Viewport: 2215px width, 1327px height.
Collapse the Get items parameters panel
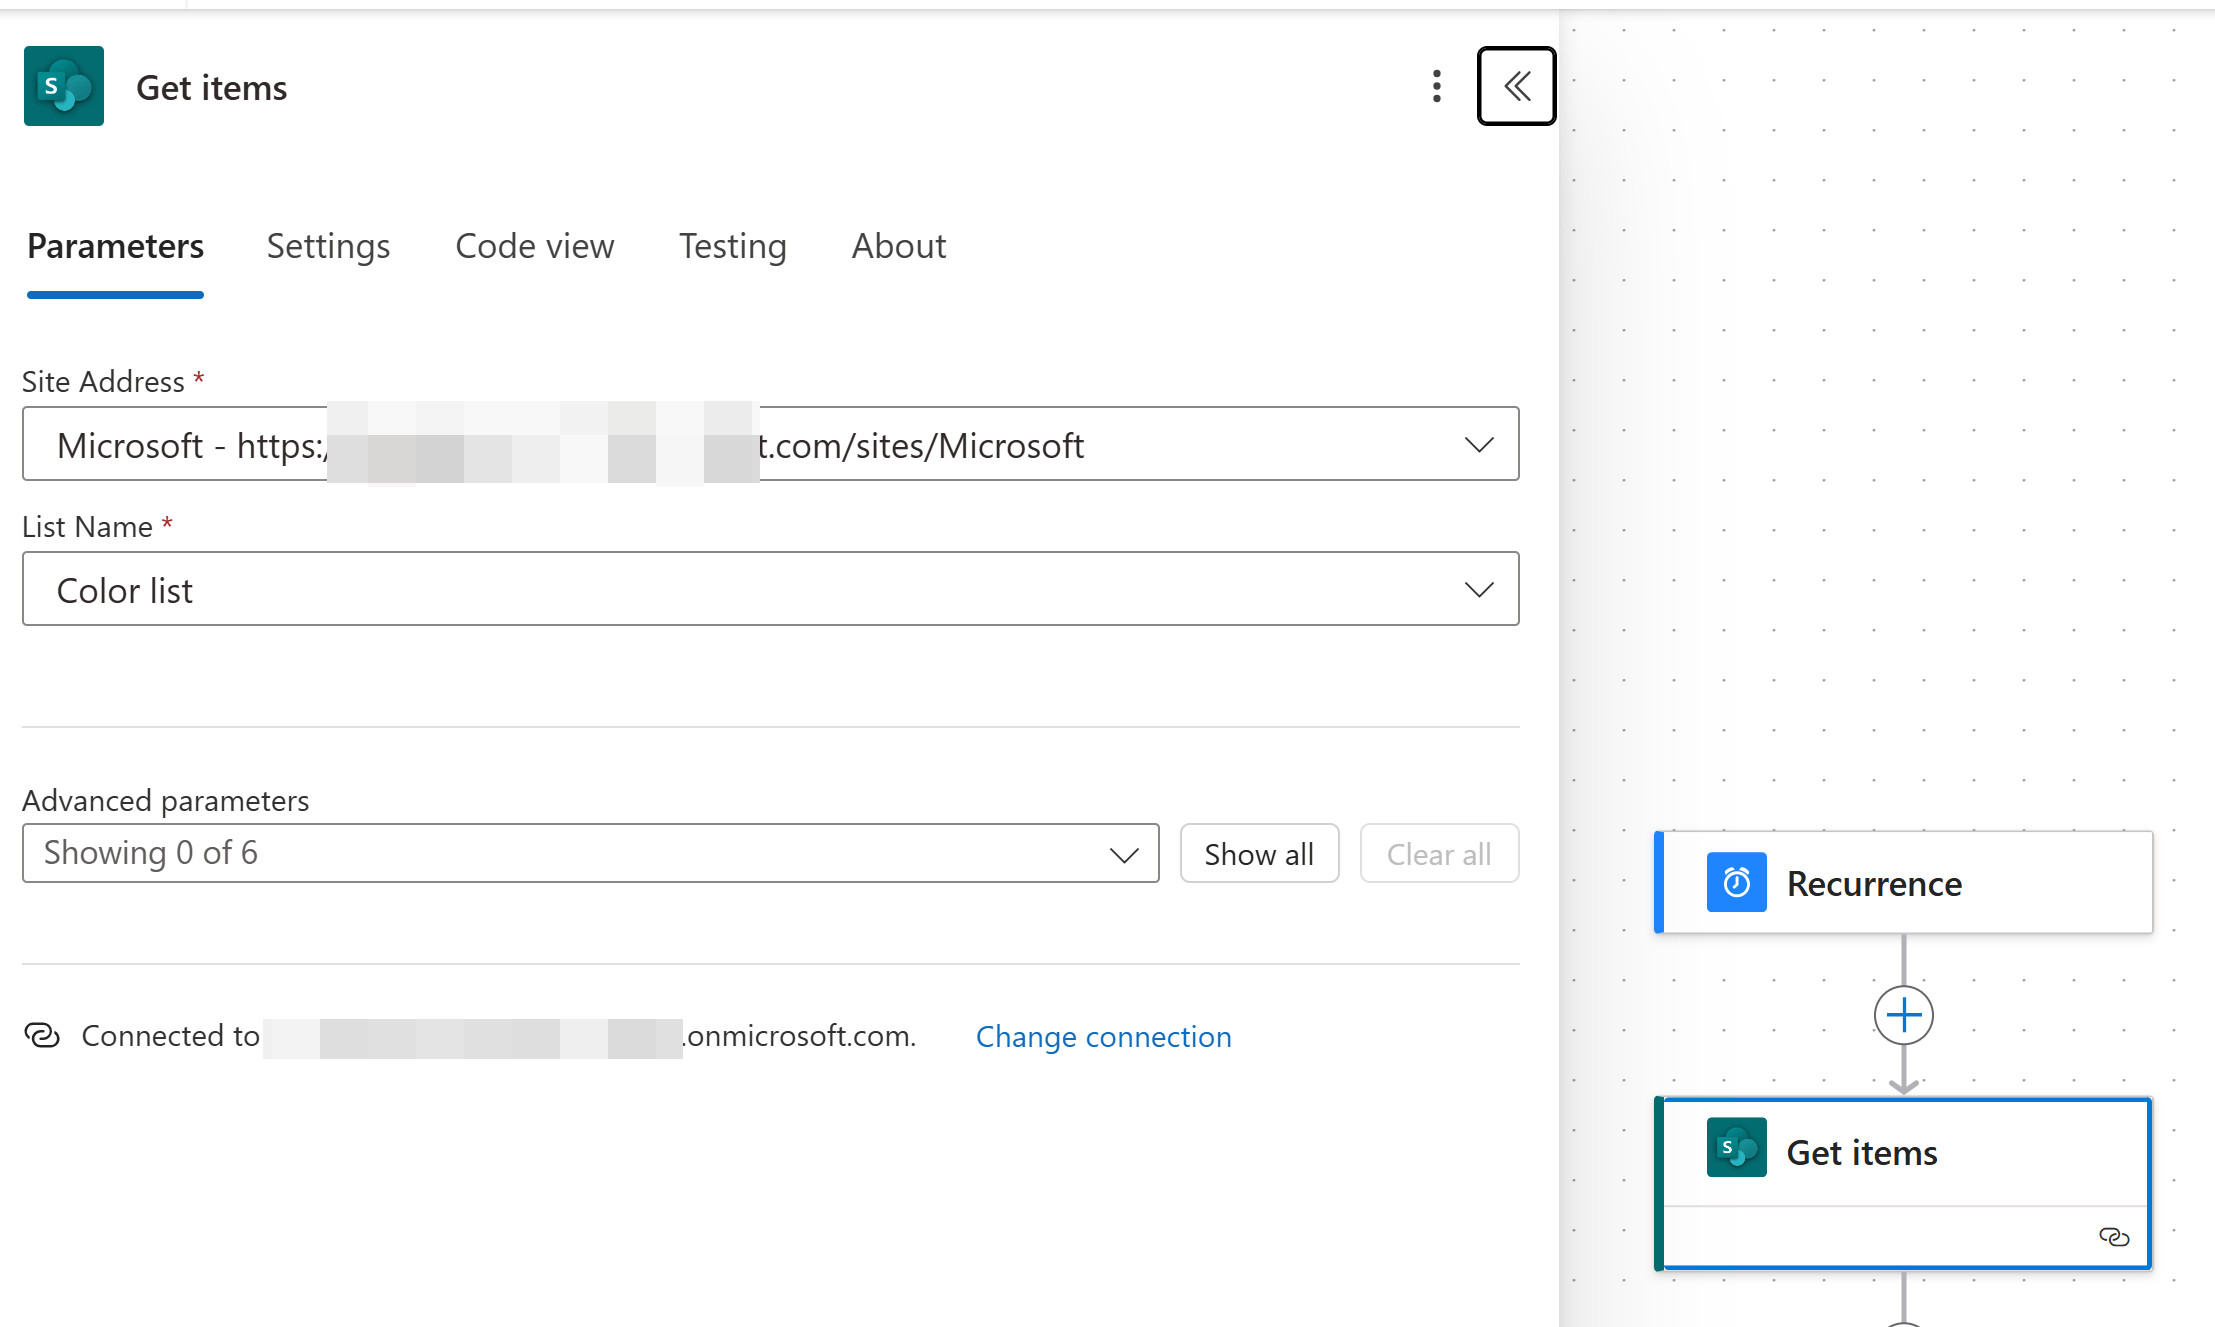(x=1516, y=87)
